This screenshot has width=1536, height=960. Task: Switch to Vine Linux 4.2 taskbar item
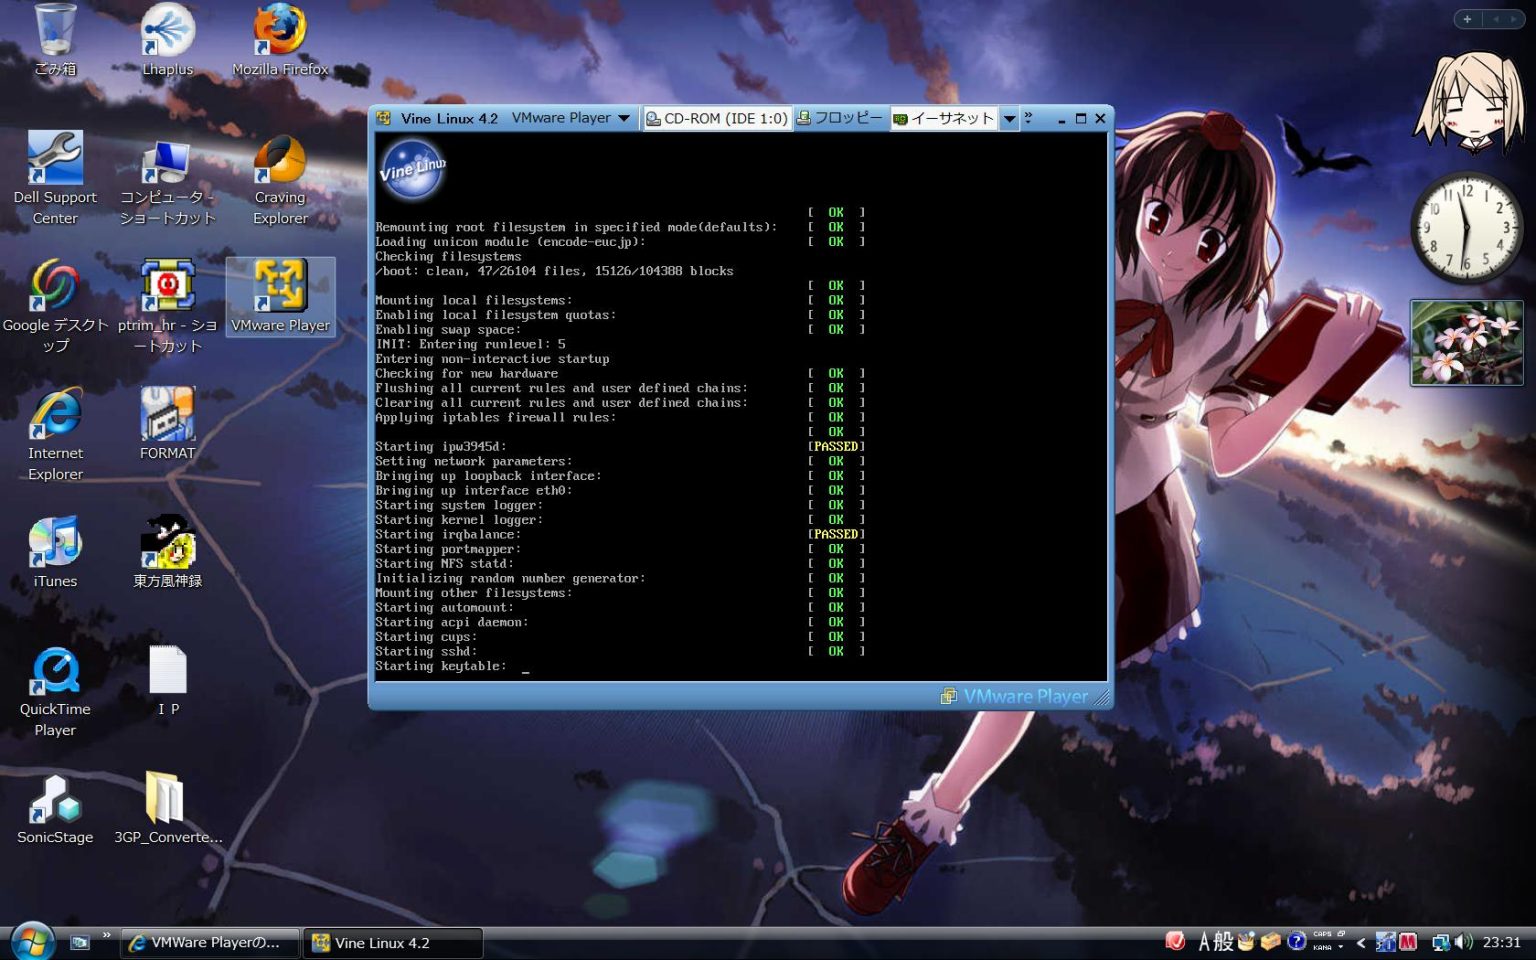(392, 943)
